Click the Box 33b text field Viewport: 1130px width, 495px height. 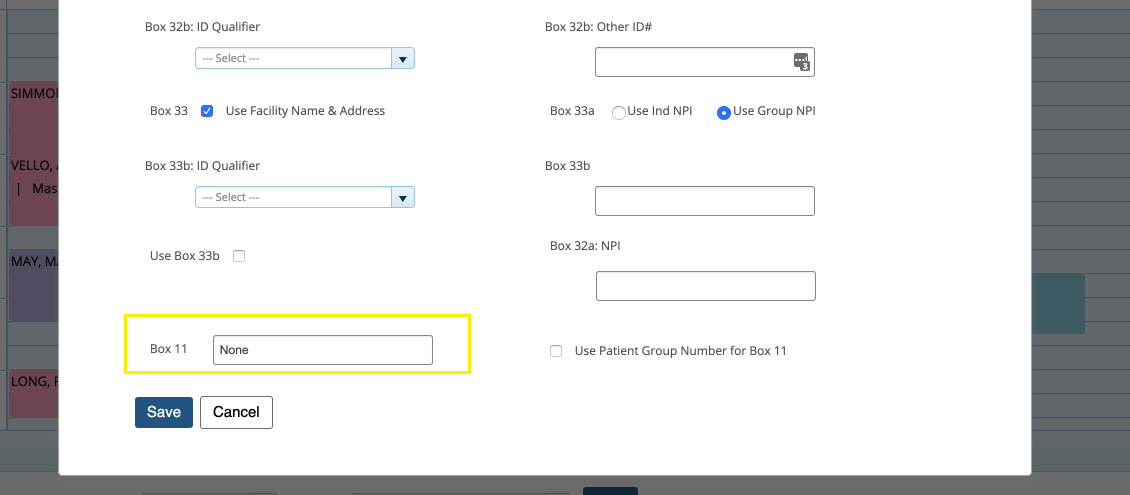point(704,201)
